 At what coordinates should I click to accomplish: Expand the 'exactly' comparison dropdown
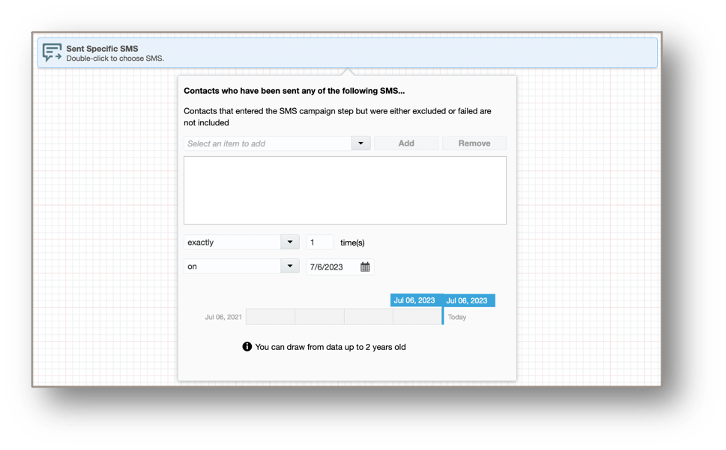(290, 242)
